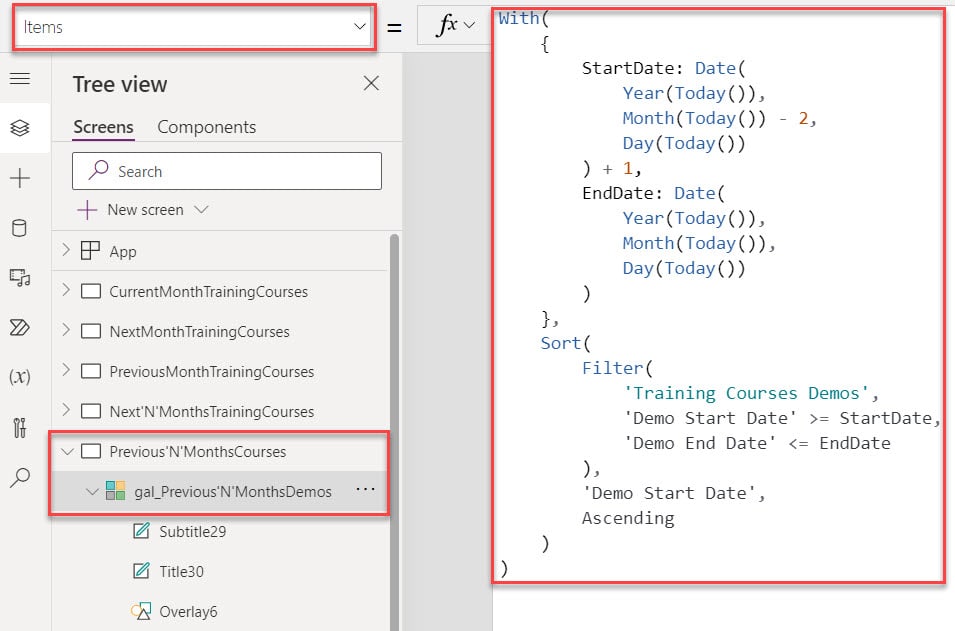Click 'Training Courses Demos' in the formula

tap(745, 393)
